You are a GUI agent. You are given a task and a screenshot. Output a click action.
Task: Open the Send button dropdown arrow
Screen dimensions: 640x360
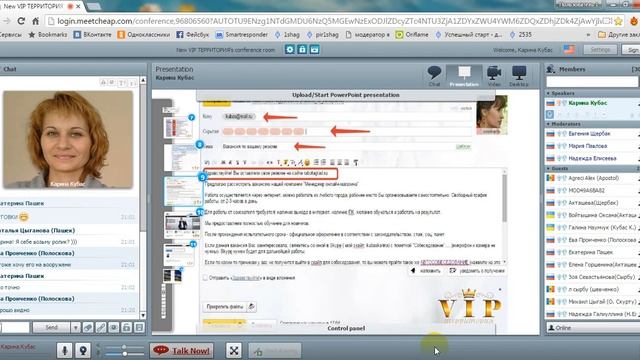click(x=75, y=327)
